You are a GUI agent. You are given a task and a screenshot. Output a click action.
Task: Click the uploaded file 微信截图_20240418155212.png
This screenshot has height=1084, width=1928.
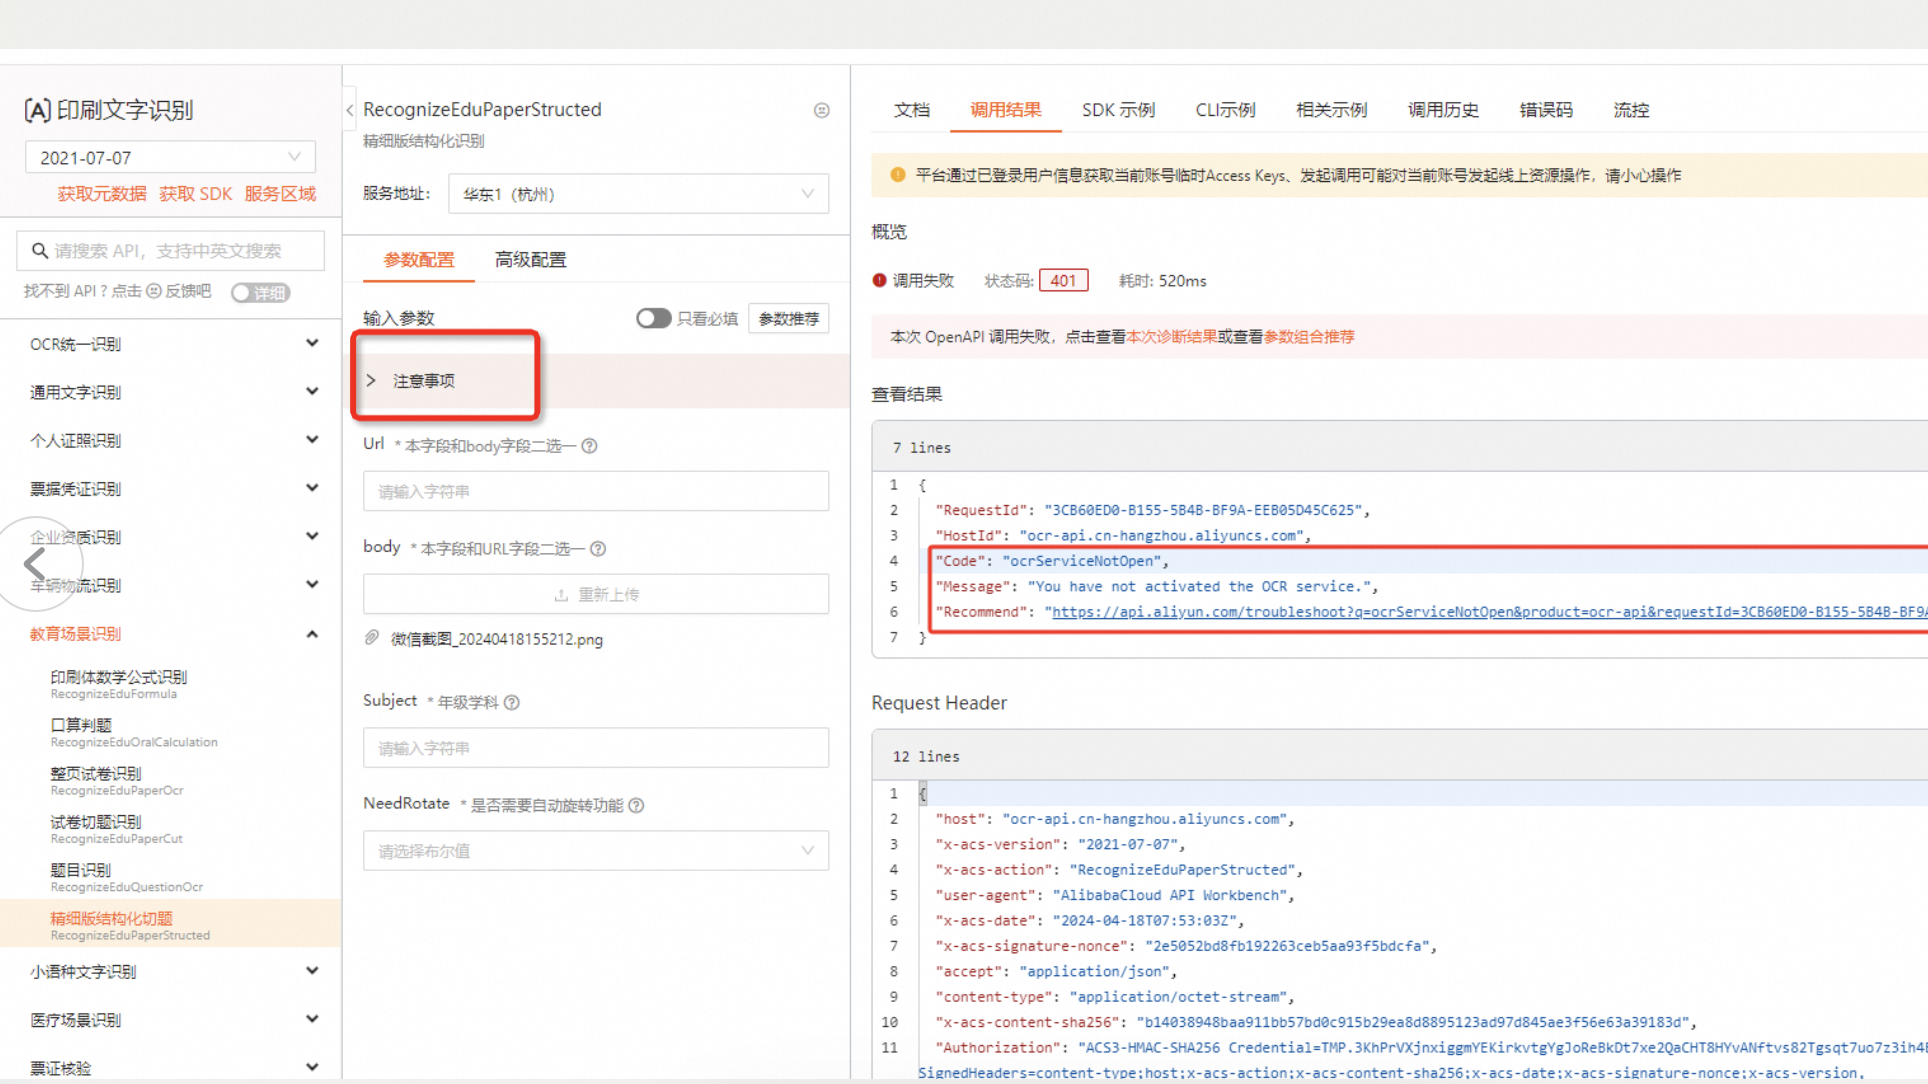pyautogui.click(x=497, y=639)
